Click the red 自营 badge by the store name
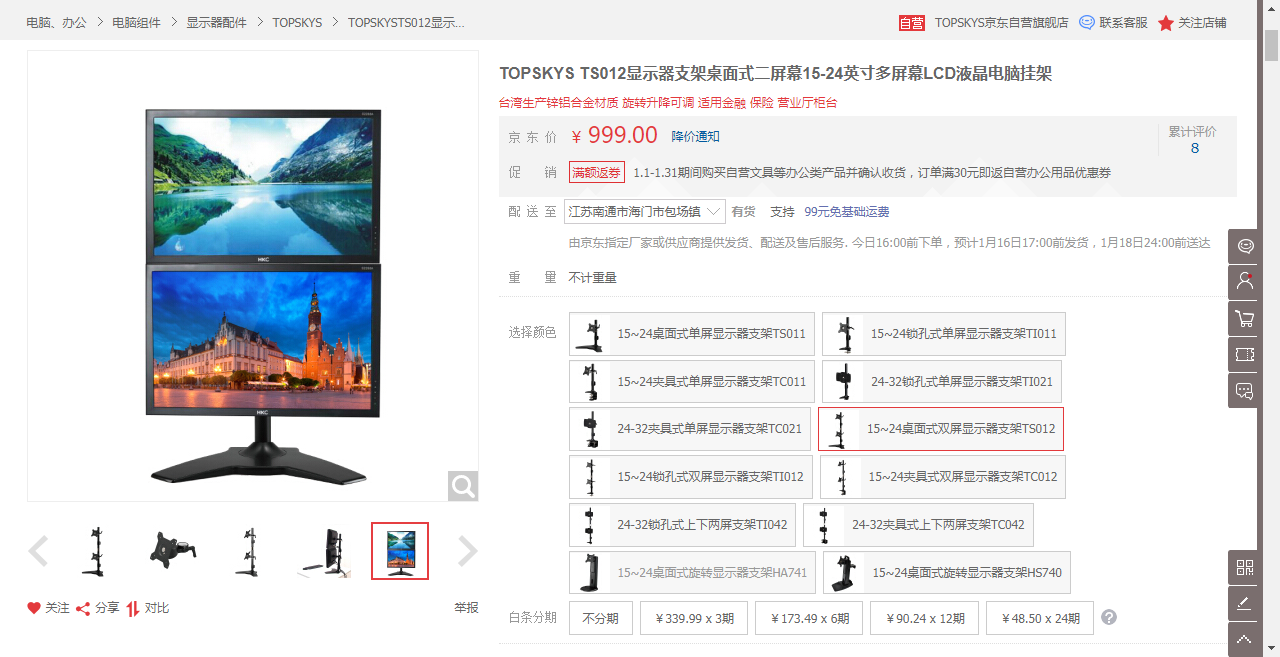Screen dimensions: 1280x657 912,23
